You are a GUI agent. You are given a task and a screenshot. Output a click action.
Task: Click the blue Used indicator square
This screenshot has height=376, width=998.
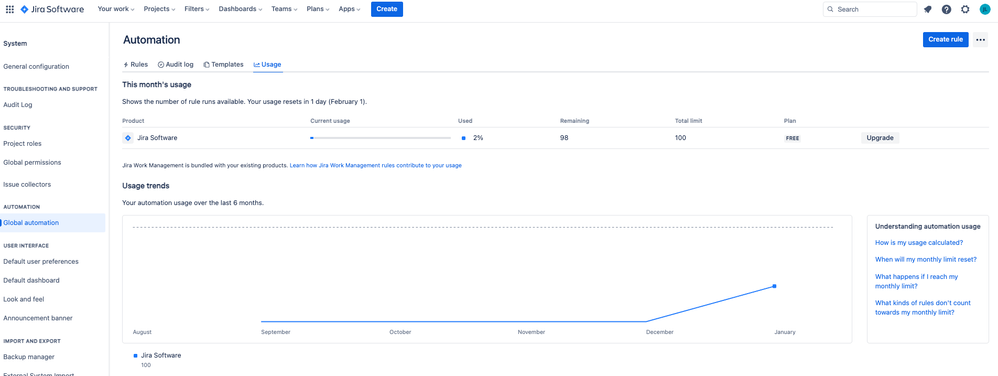463,137
